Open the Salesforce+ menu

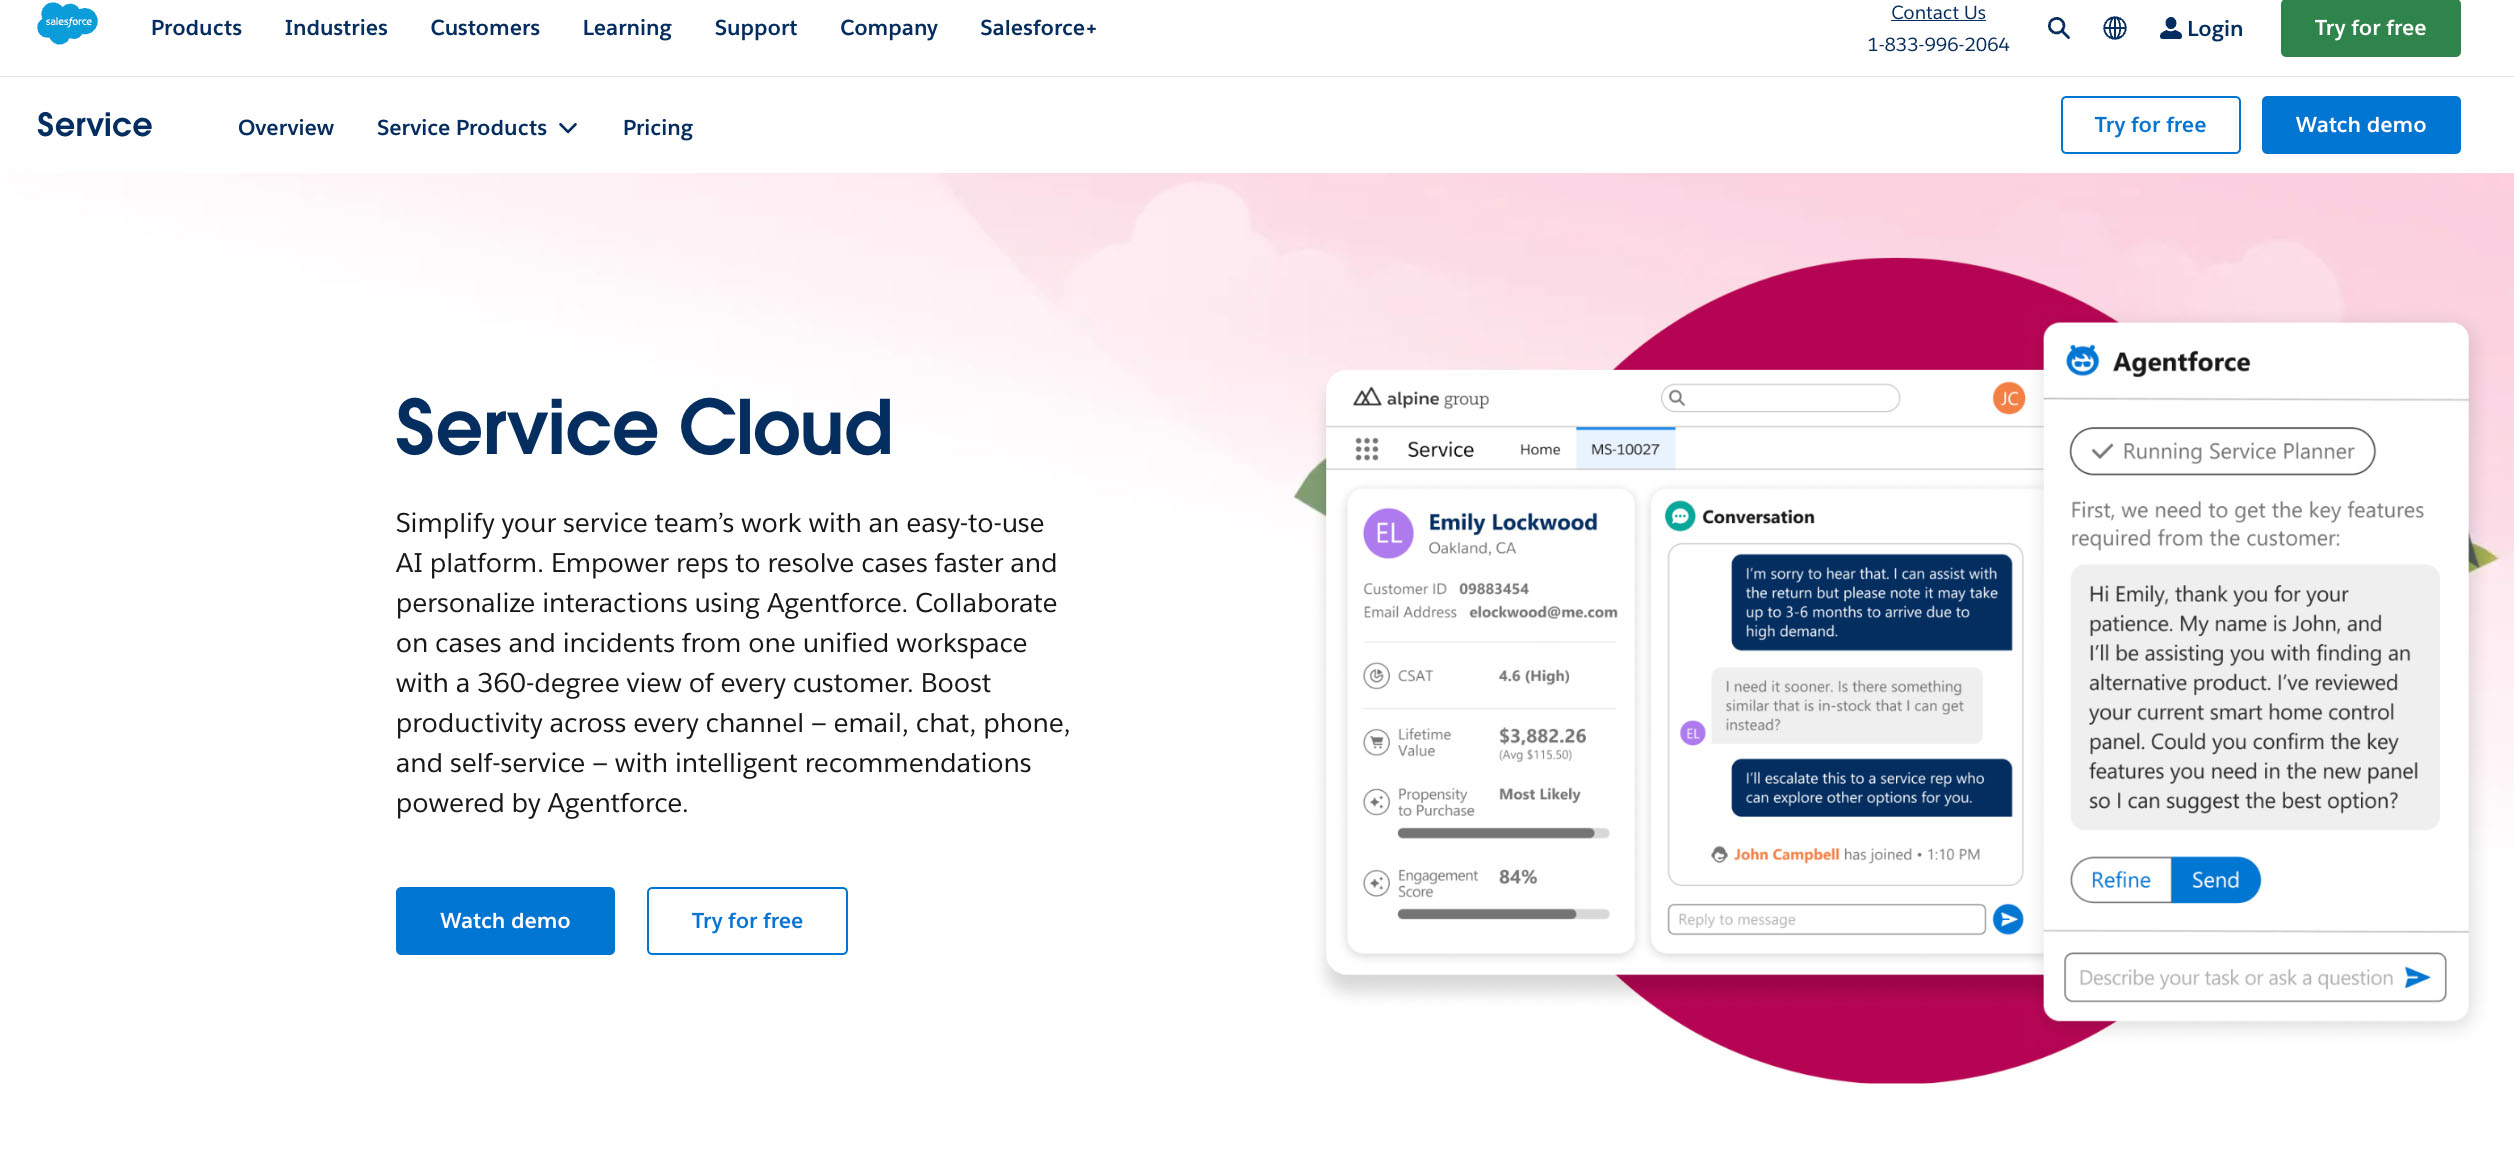1038,28
